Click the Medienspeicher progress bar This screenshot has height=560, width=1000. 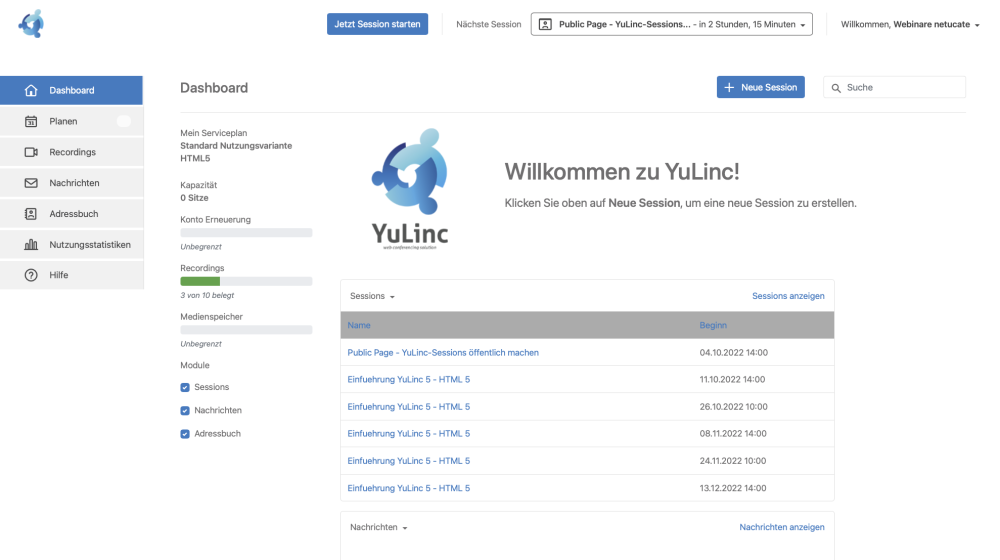pos(246,330)
